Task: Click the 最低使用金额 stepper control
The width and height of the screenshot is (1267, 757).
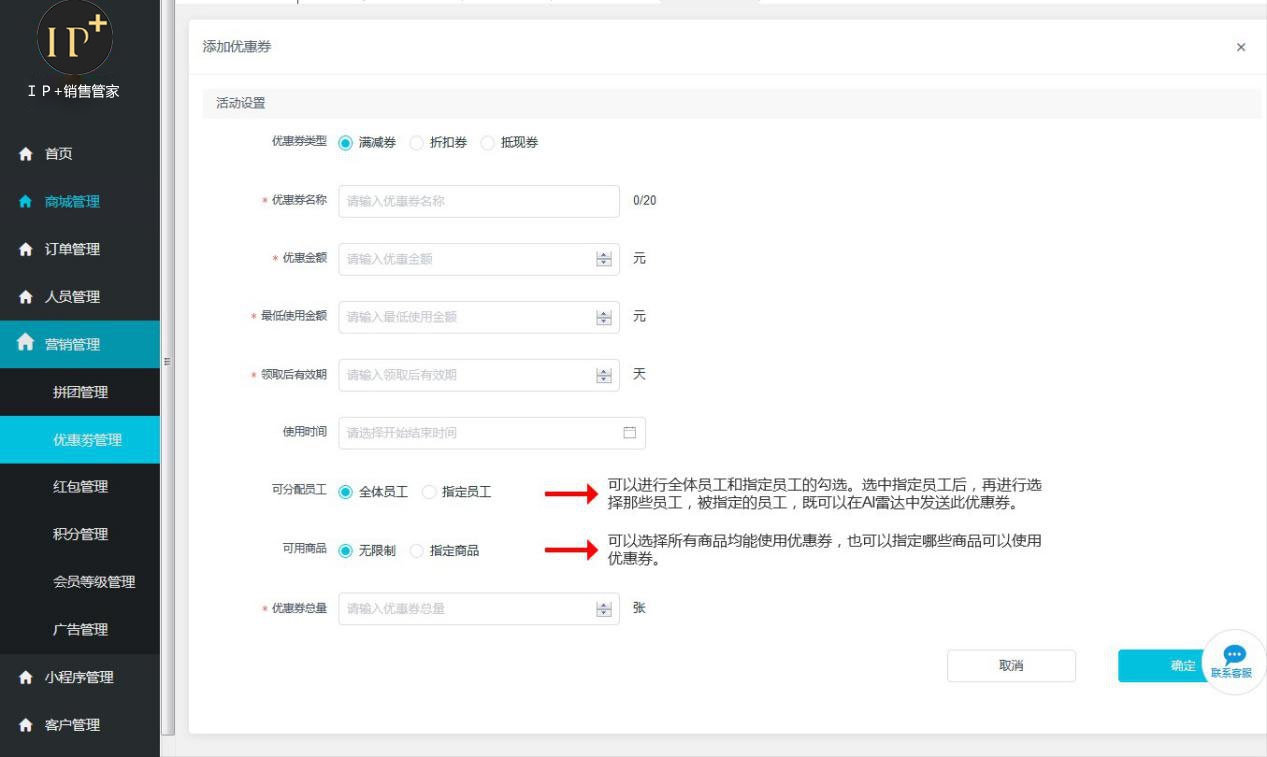Action: [x=603, y=317]
